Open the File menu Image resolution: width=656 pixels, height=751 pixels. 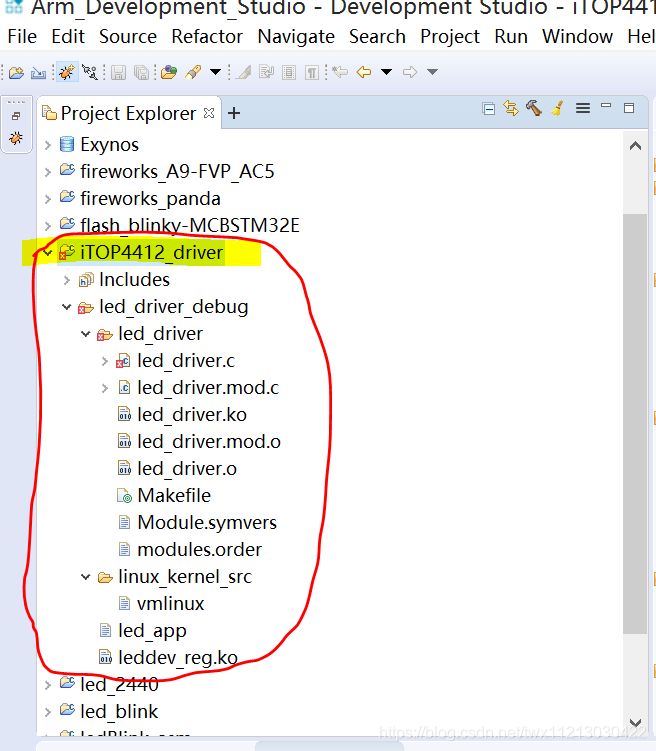point(22,36)
